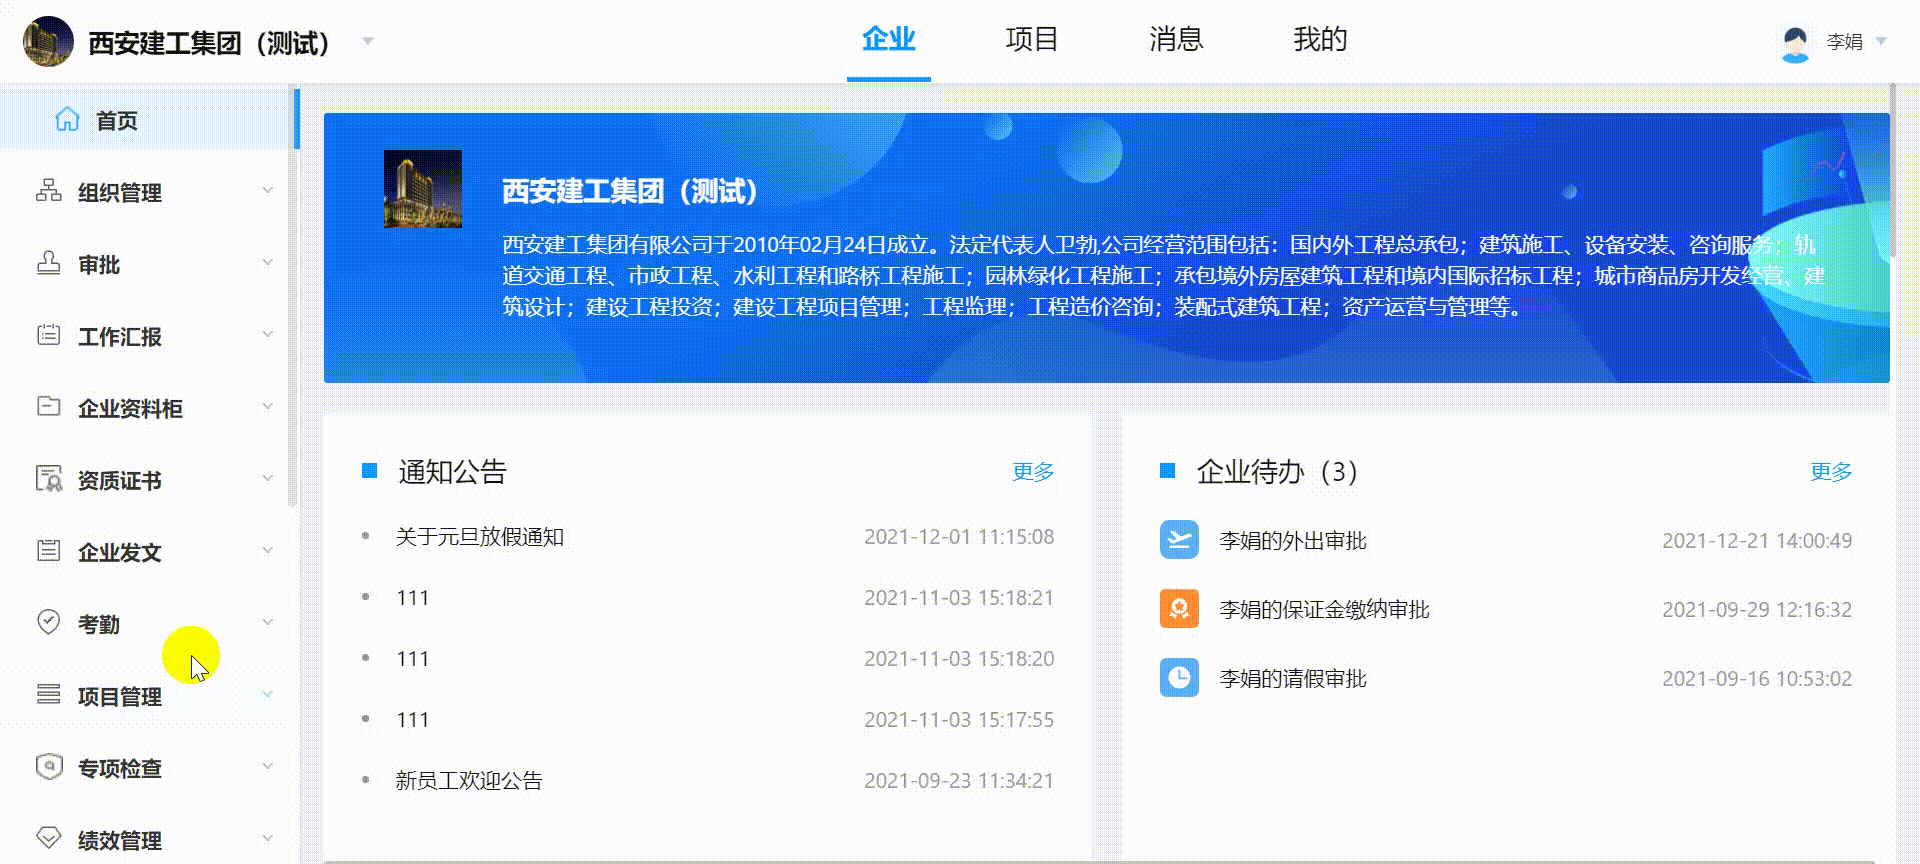Image resolution: width=1920 pixels, height=864 pixels.
Task: Expand the 项目管理 chevron
Action: pyautogui.click(x=267, y=694)
